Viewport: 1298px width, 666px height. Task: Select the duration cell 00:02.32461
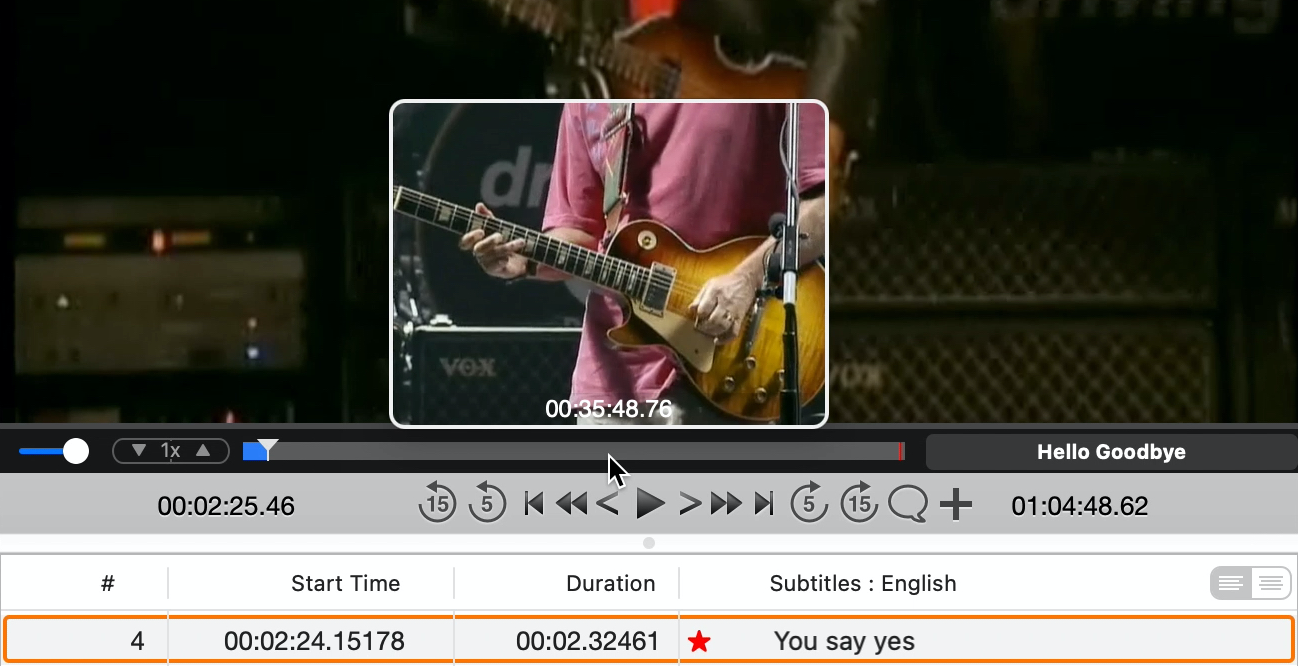tap(588, 641)
